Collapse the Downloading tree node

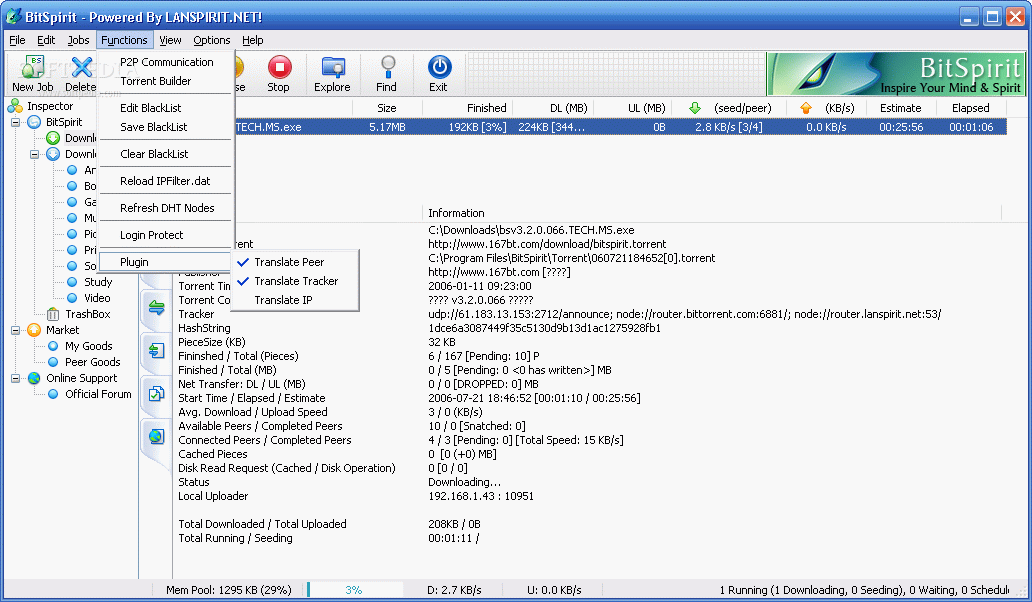(34, 155)
